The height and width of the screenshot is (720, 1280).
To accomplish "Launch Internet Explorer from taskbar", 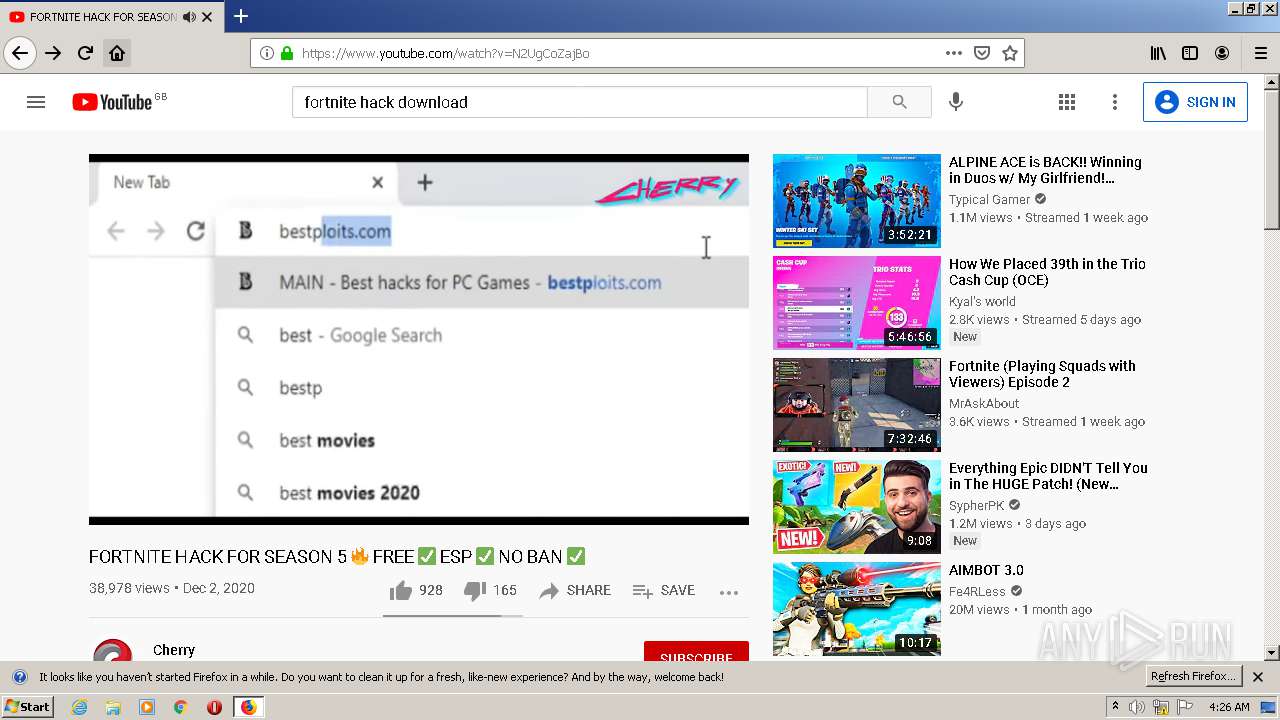I will [79, 707].
